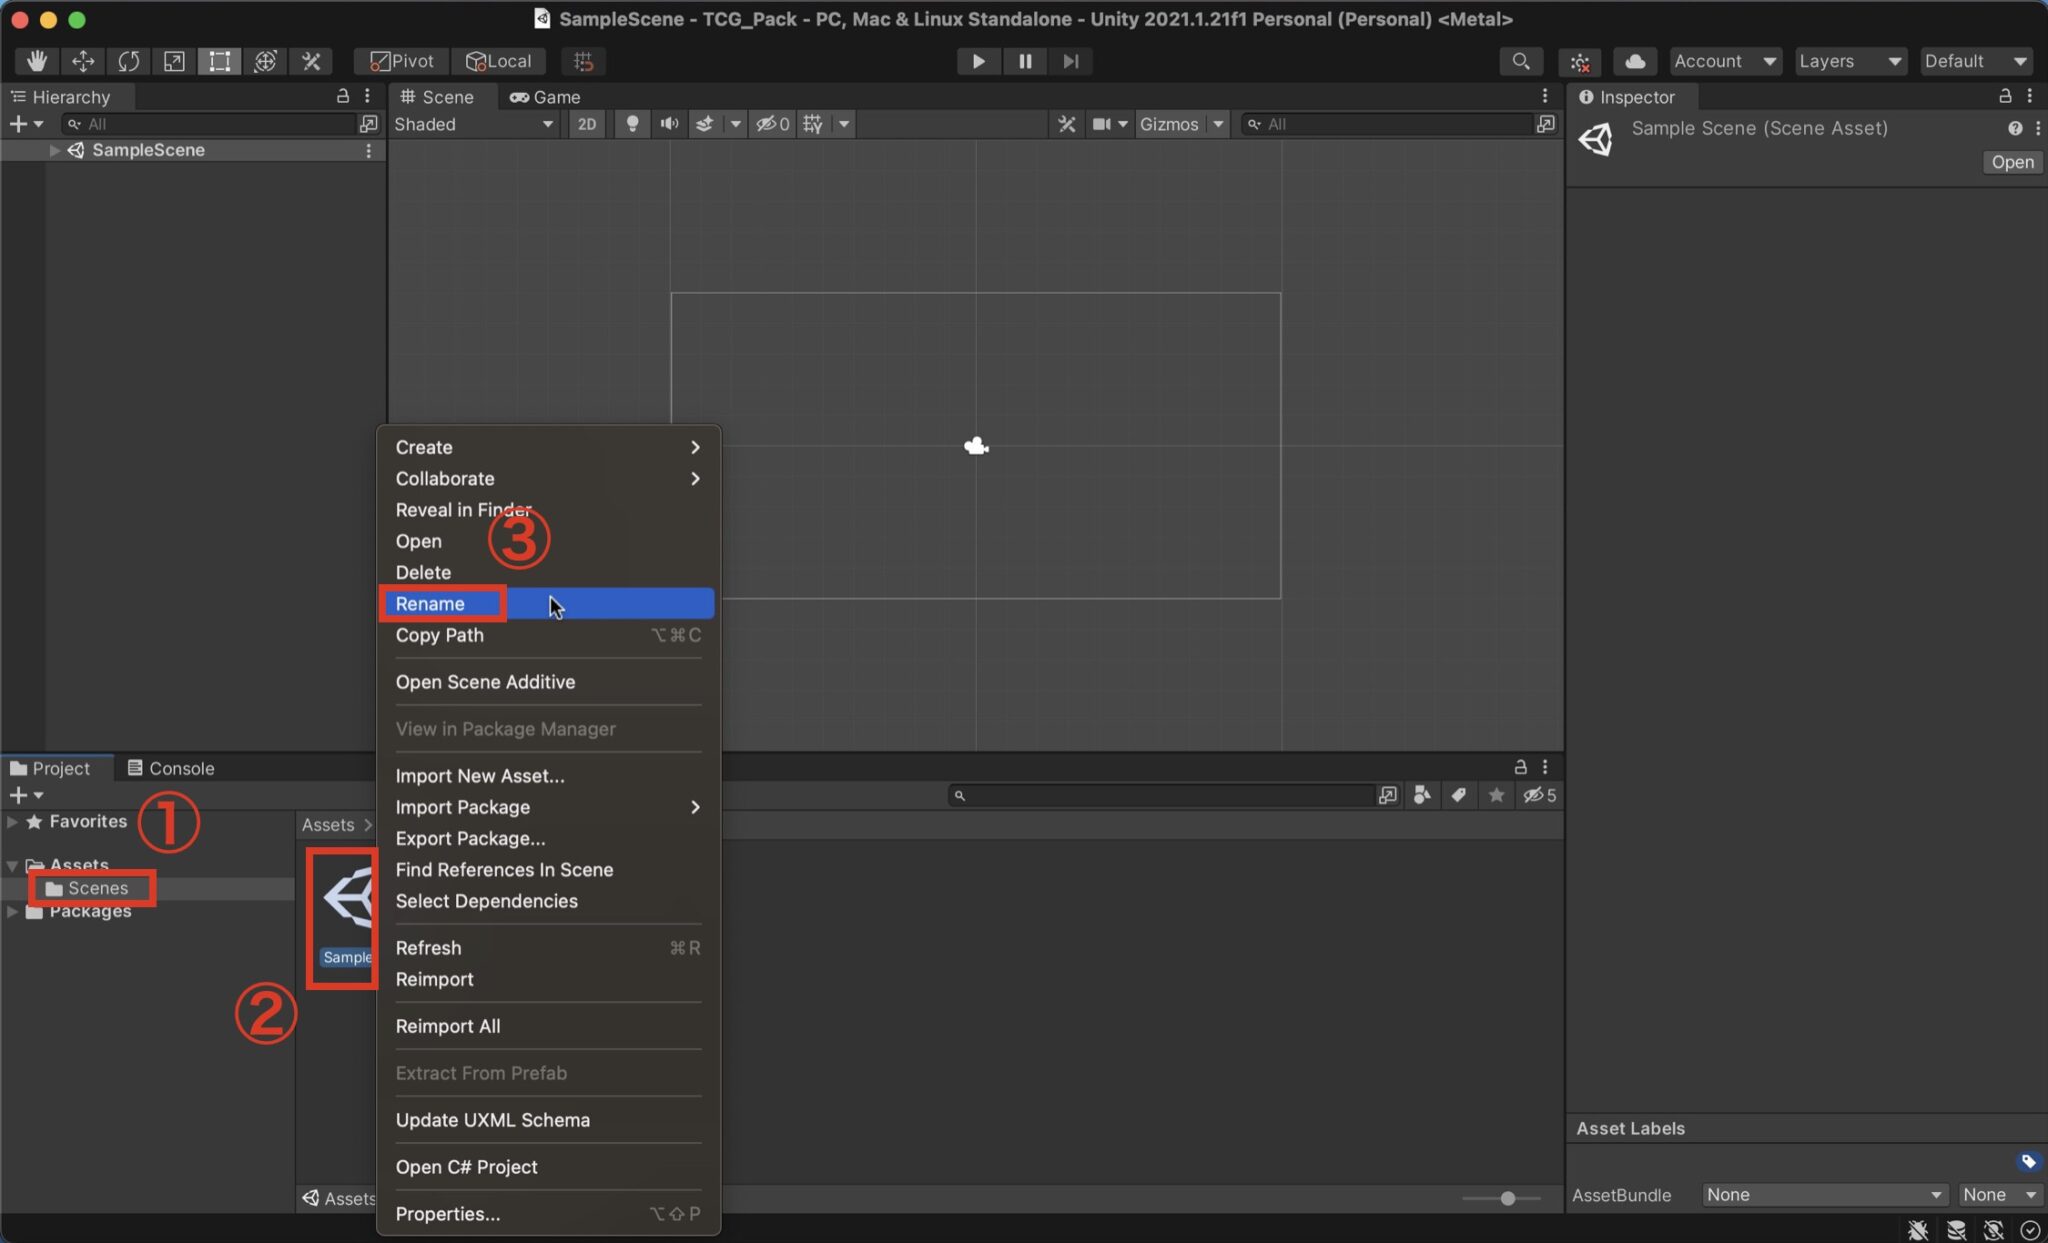Open the Account dropdown

click(x=1724, y=61)
